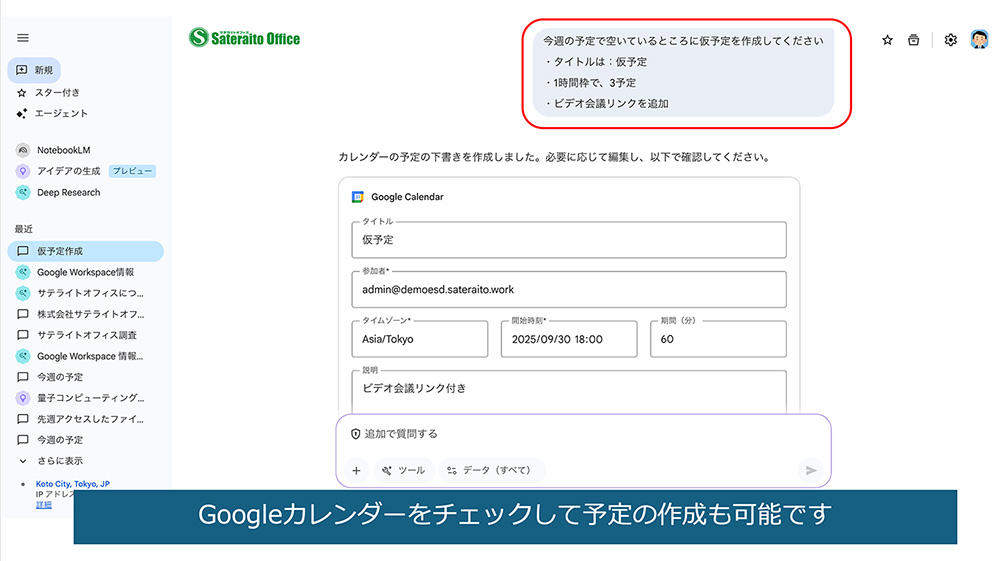Image resolution: width=1000 pixels, height=561 pixels.
Task: Click the Sateraito Office logo
Action: [245, 39]
